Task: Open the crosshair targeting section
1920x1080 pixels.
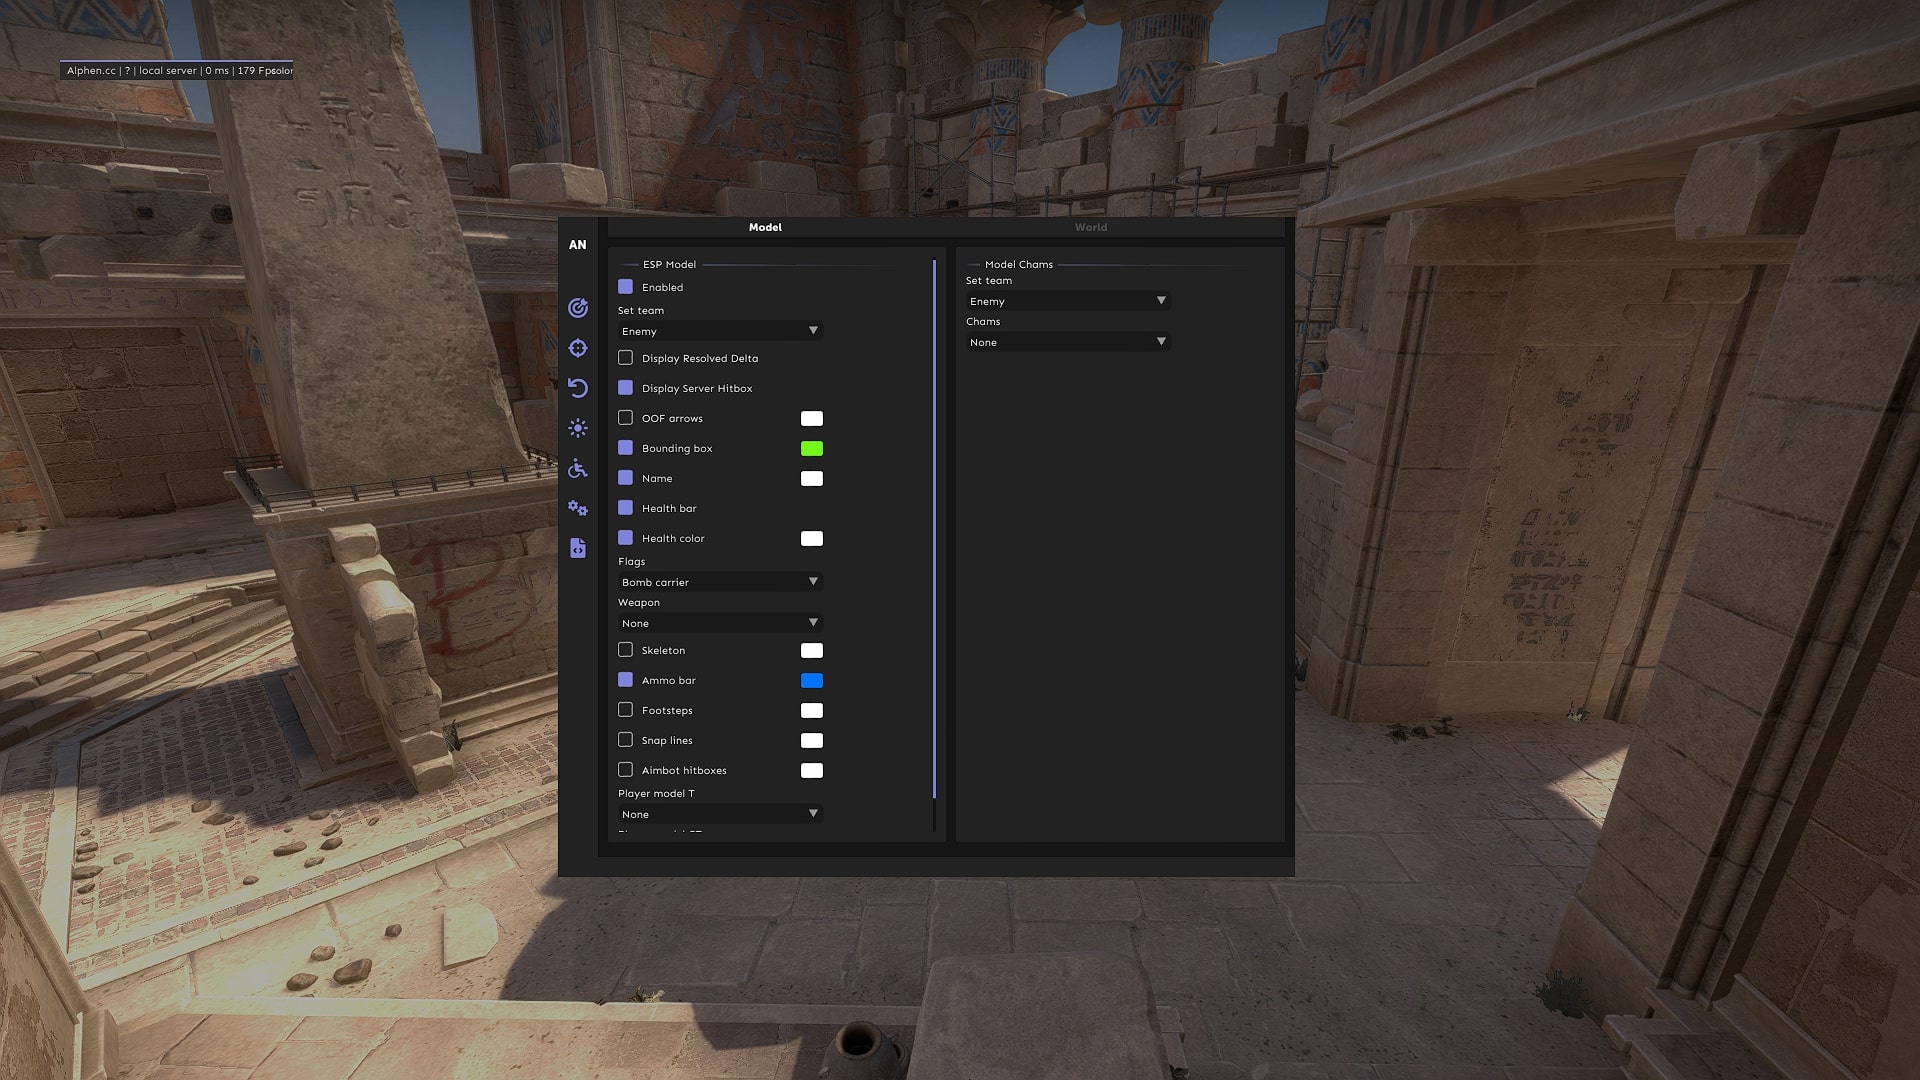Action: (578, 348)
